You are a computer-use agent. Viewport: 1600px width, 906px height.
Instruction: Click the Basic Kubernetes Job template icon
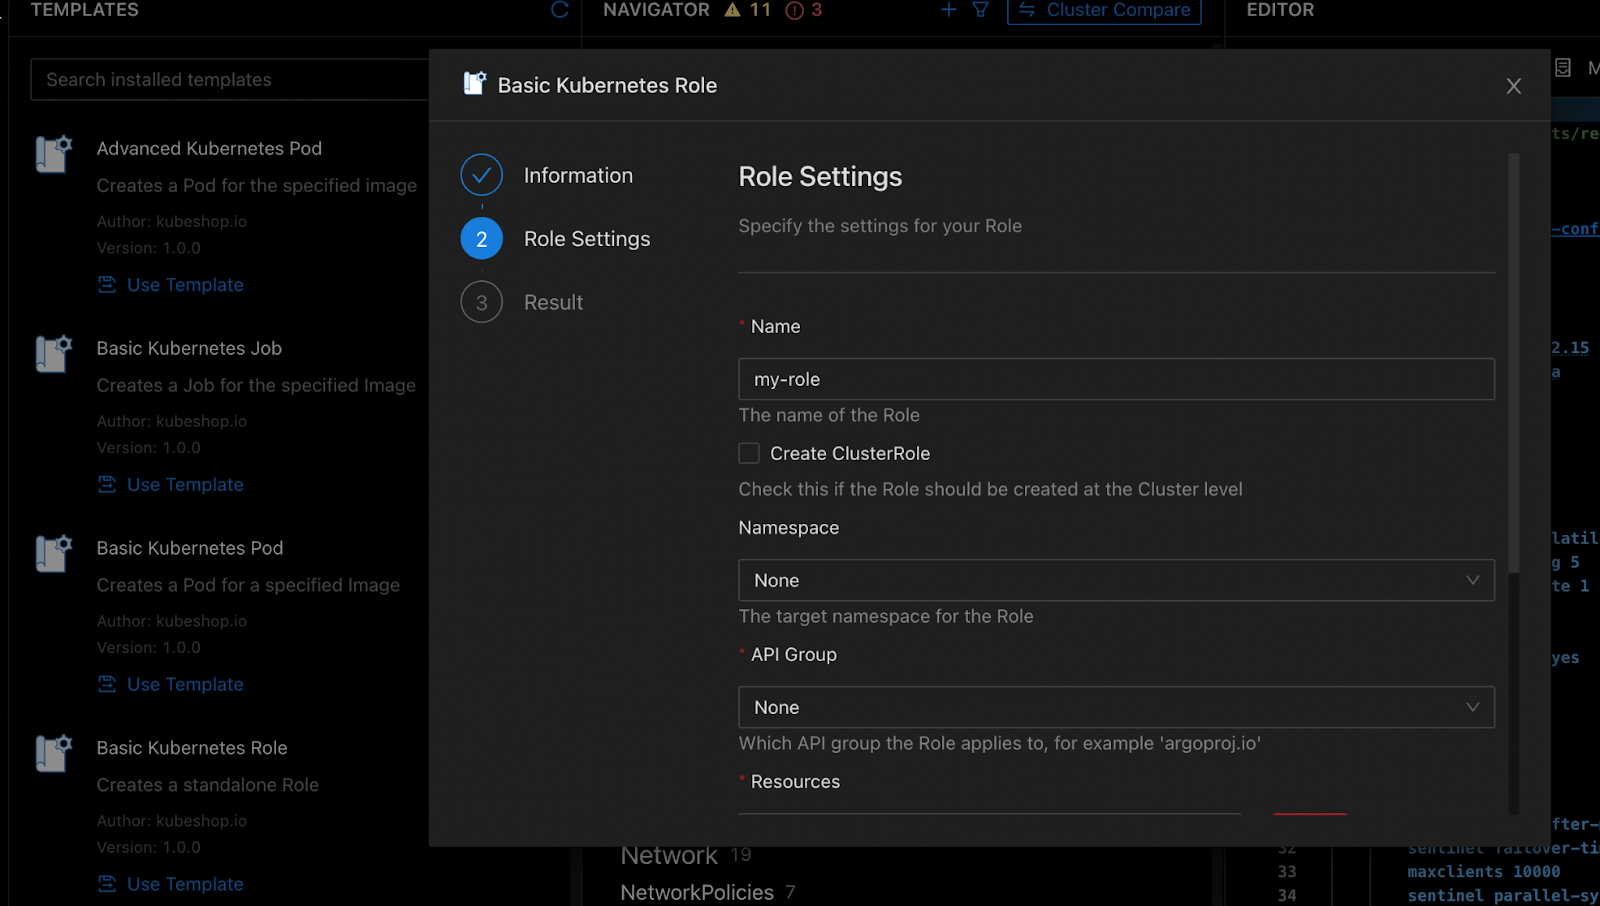54,354
